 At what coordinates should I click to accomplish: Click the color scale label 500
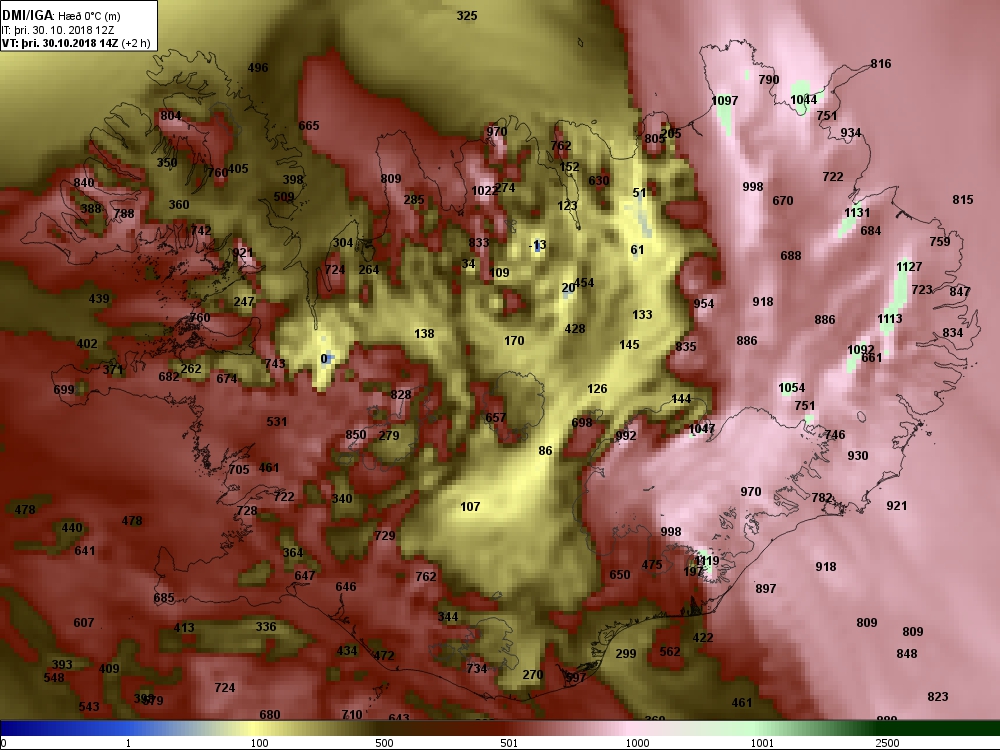[x=384, y=743]
